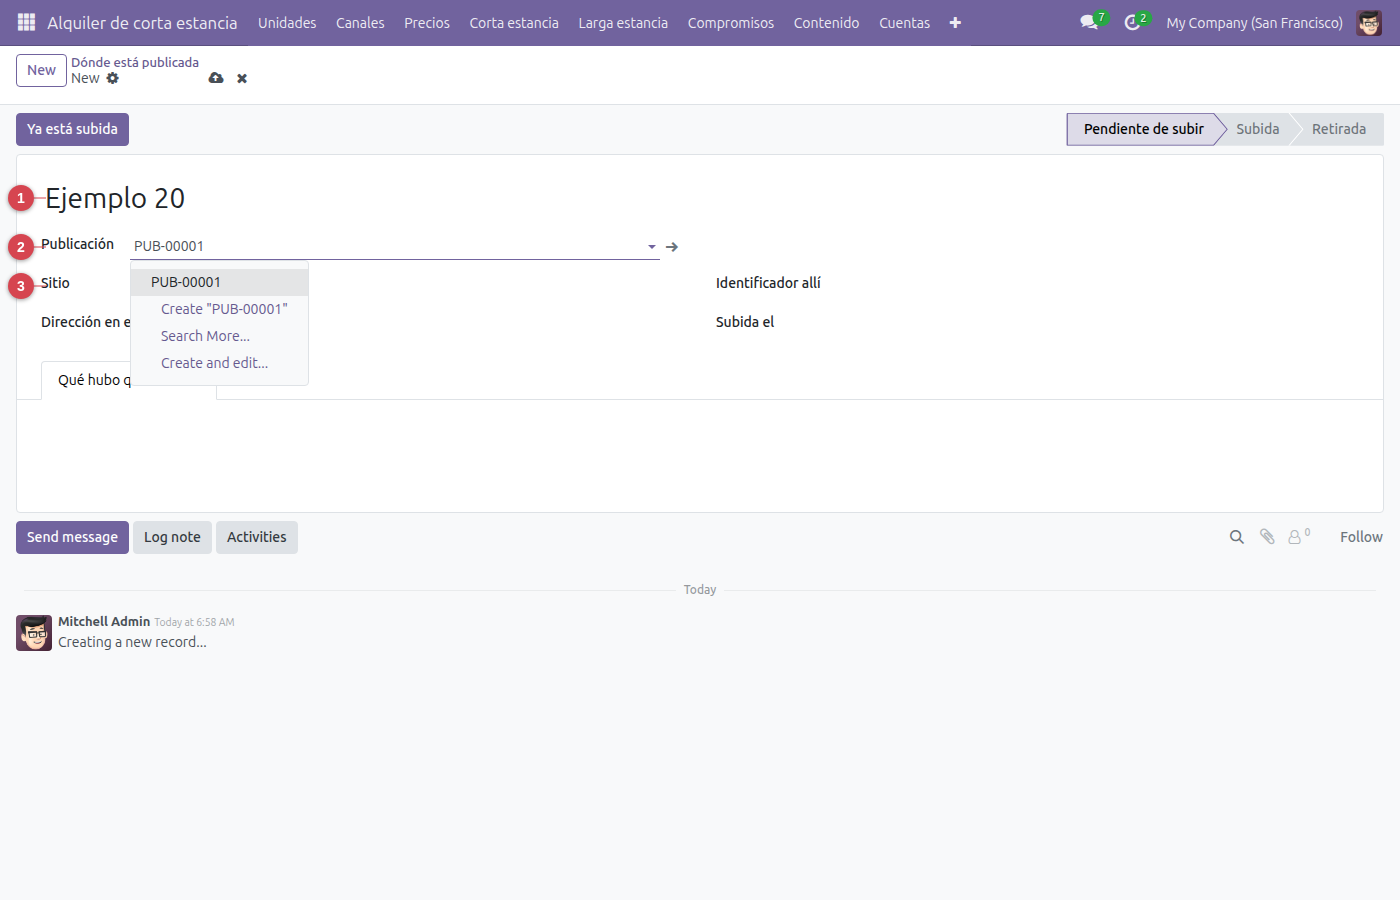This screenshot has width=1400, height=900.
Task: Click the save record cloud icon
Action: pos(216,78)
